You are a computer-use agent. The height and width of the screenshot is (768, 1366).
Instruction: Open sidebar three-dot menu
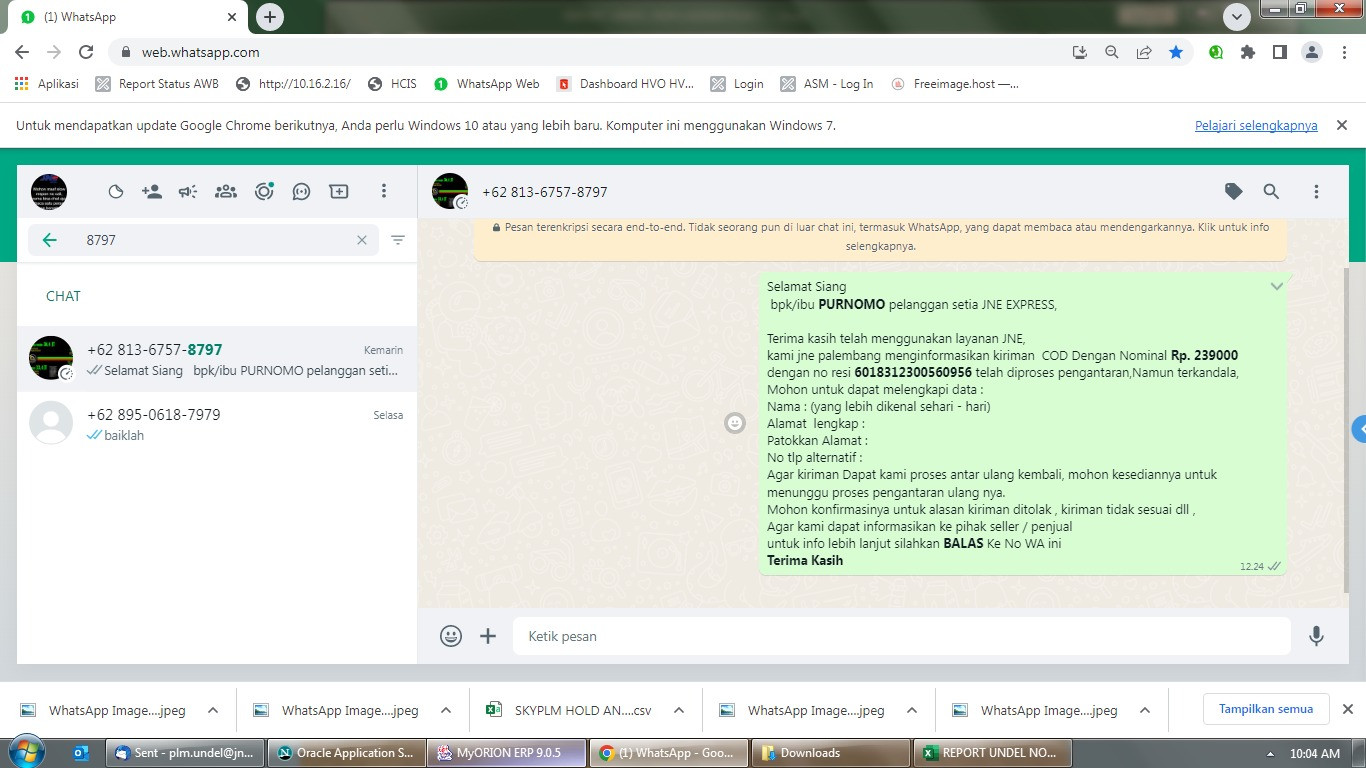pyautogui.click(x=383, y=191)
